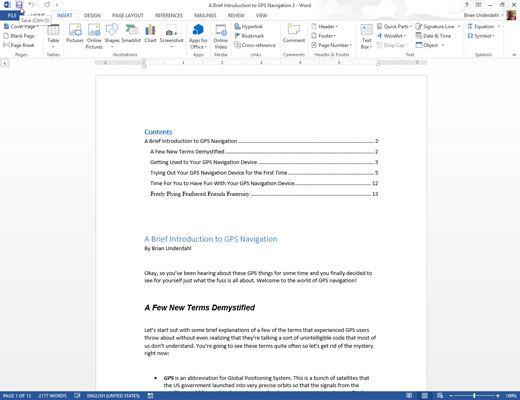The image size is (520, 400).
Task: Open the Screenshot tool
Action: pyautogui.click(x=171, y=36)
